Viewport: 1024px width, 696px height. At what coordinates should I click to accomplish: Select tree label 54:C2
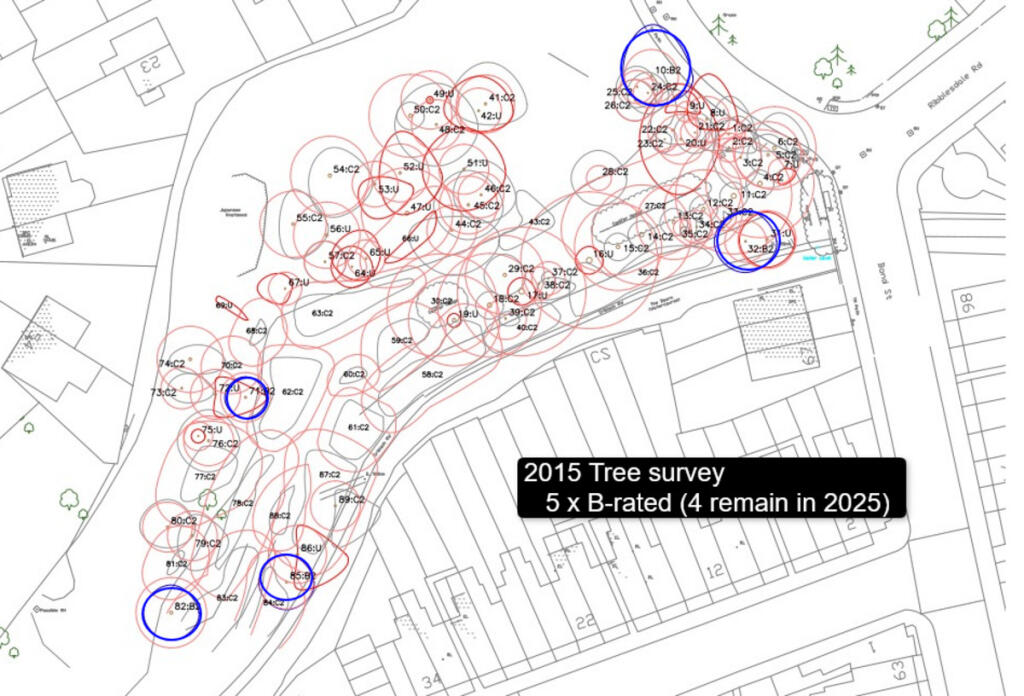tap(346, 170)
